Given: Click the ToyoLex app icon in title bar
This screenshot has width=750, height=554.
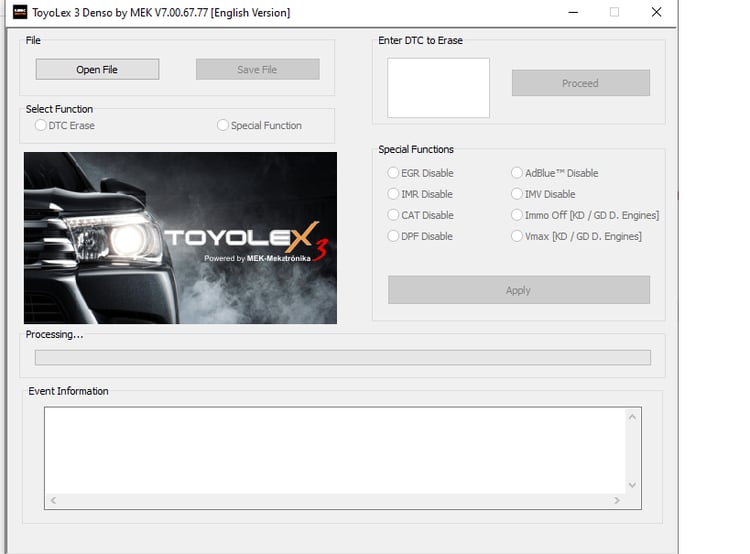Looking at the screenshot, I should (x=20, y=12).
